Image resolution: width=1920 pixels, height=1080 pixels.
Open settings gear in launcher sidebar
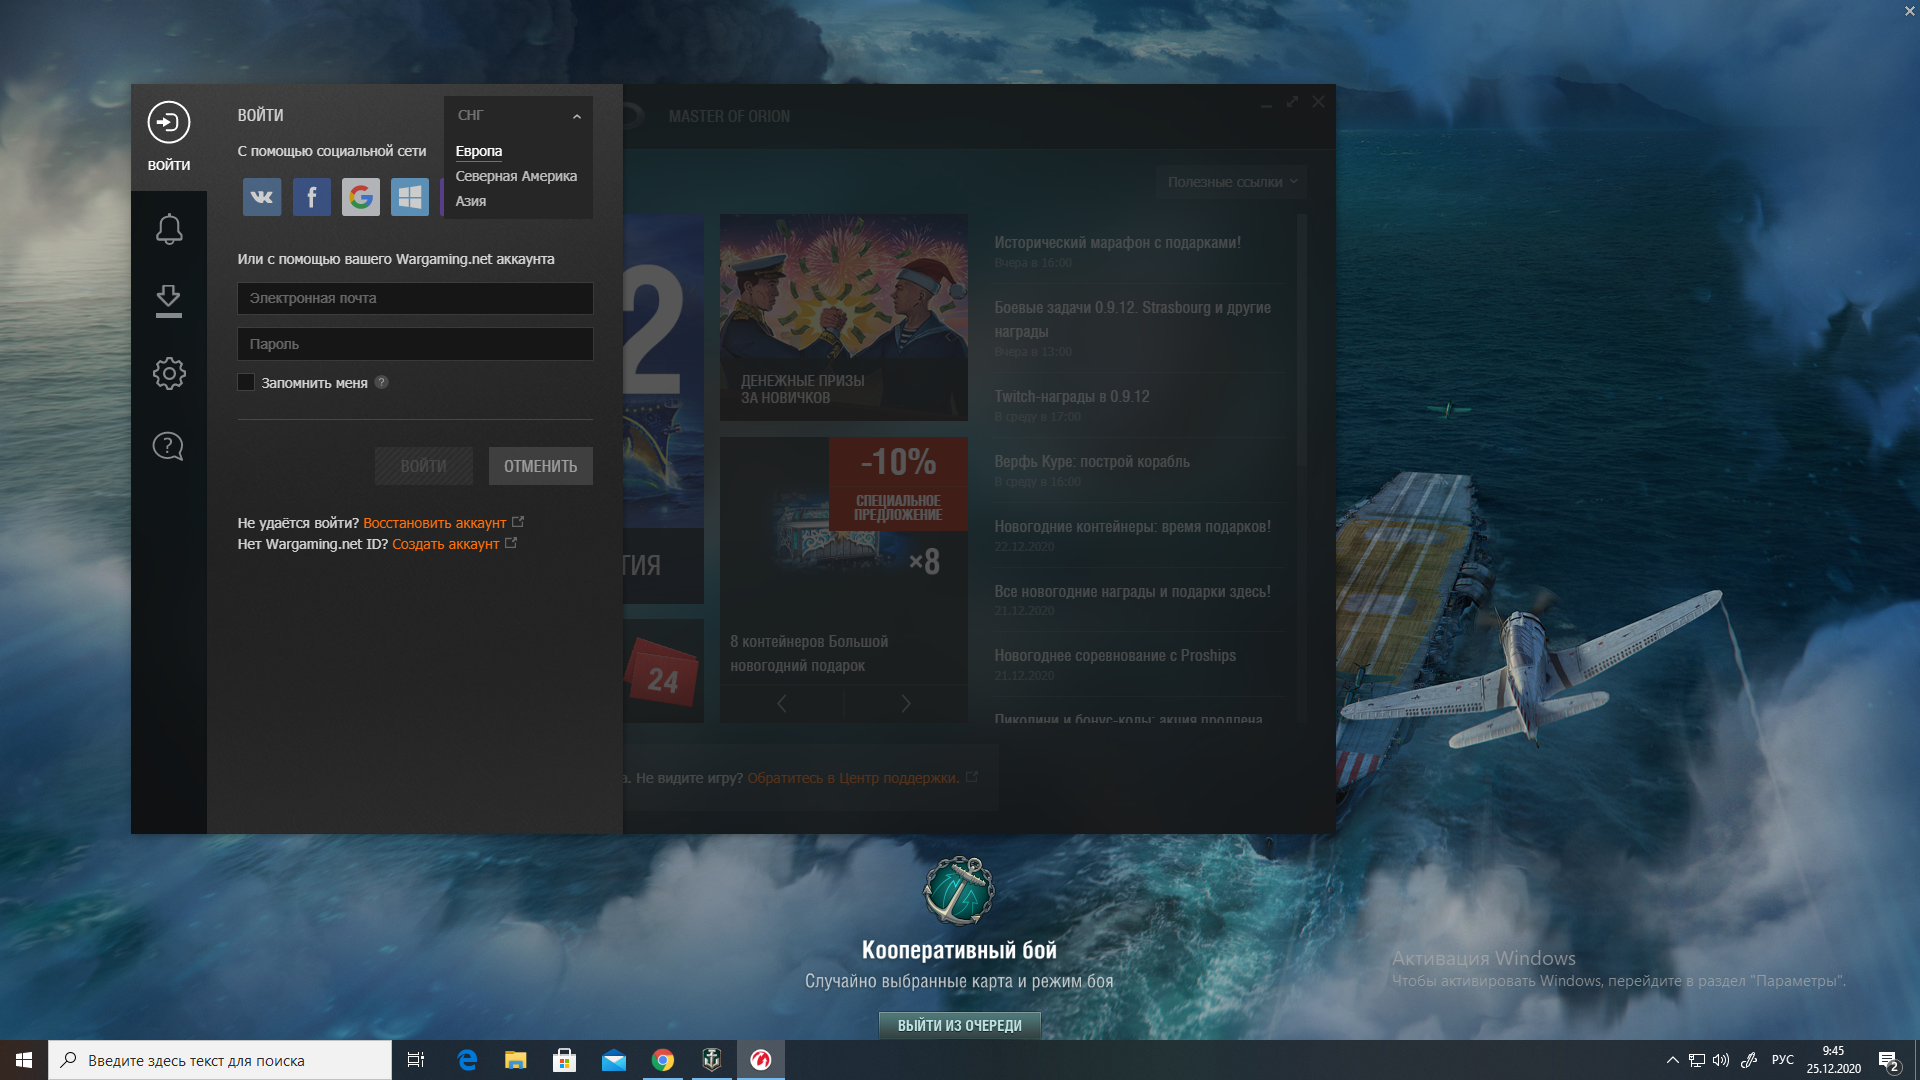click(169, 373)
